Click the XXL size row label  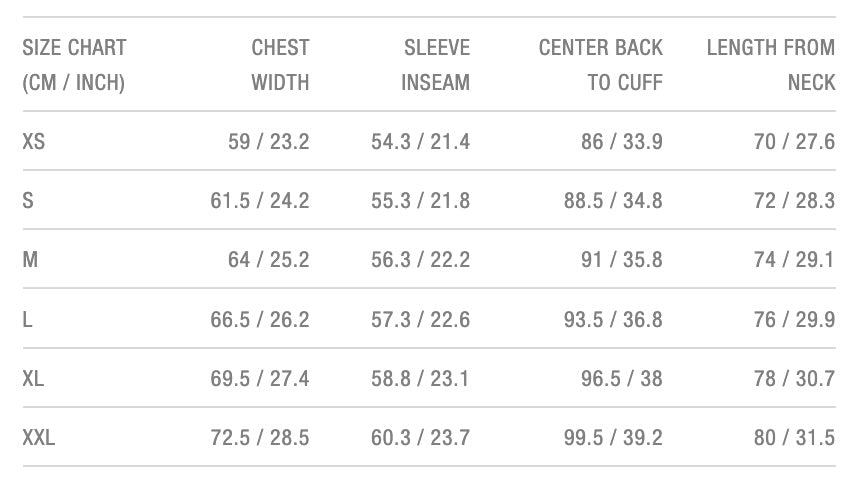tap(38, 438)
